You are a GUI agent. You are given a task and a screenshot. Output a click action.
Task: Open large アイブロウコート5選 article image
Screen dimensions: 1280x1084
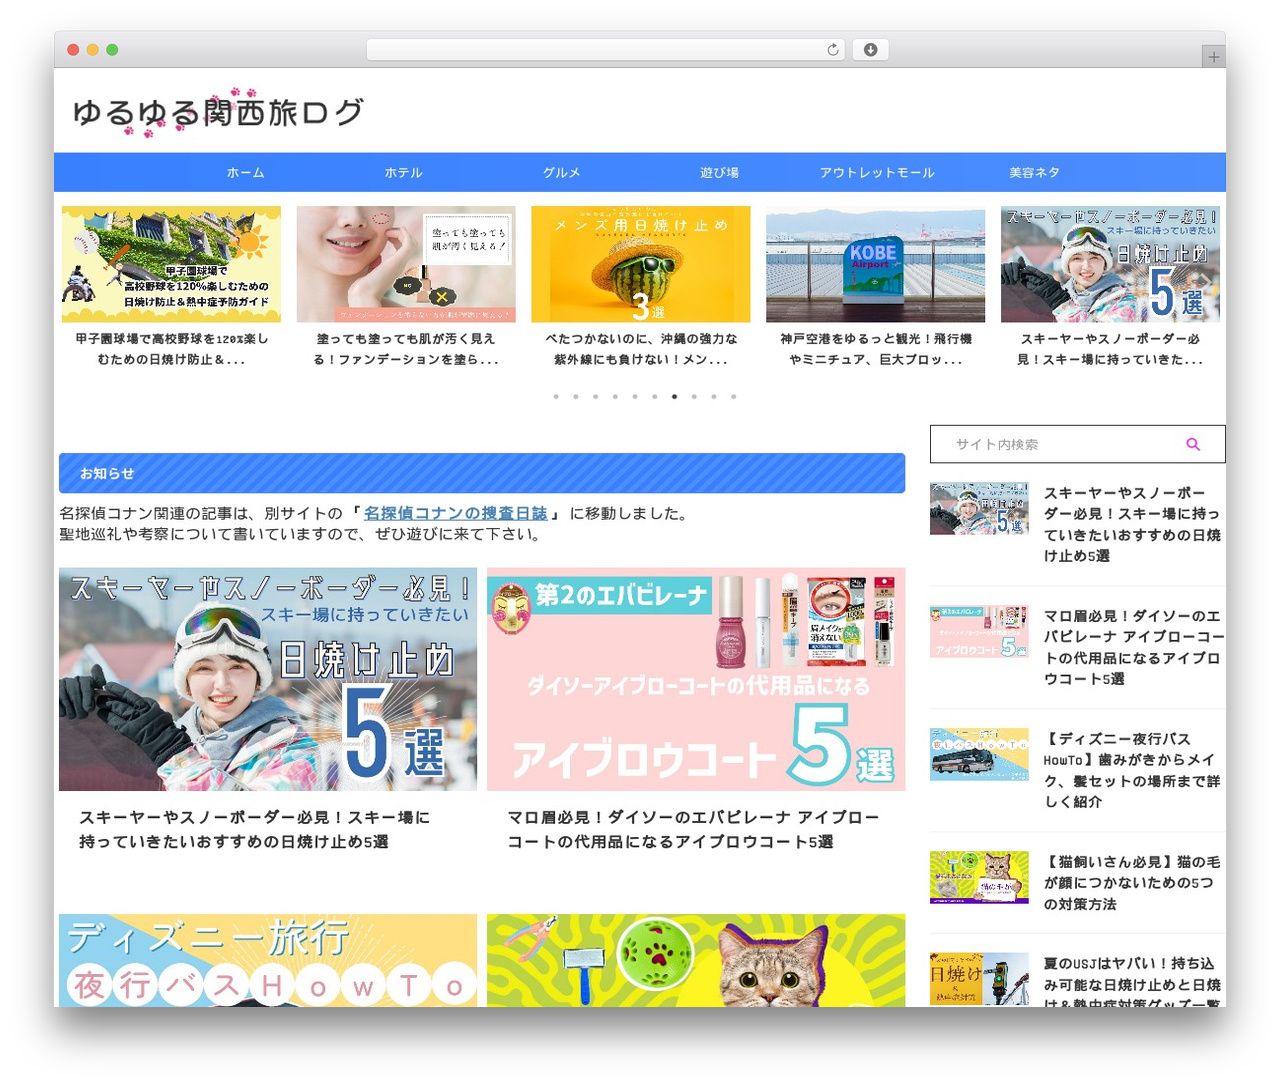click(696, 679)
